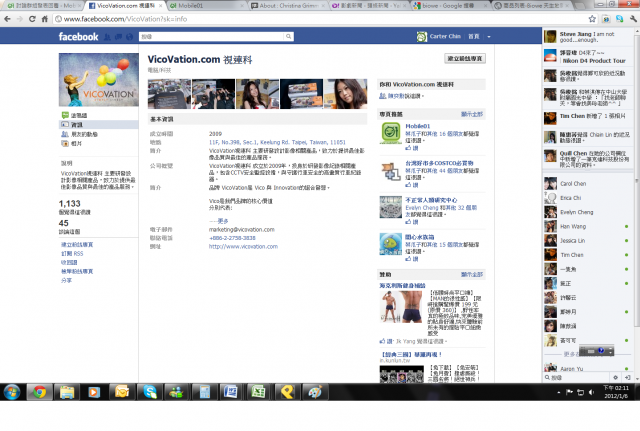Open Word from the taskbar
Image resolution: width=640 pixels, height=431 pixels.
(x=231, y=392)
